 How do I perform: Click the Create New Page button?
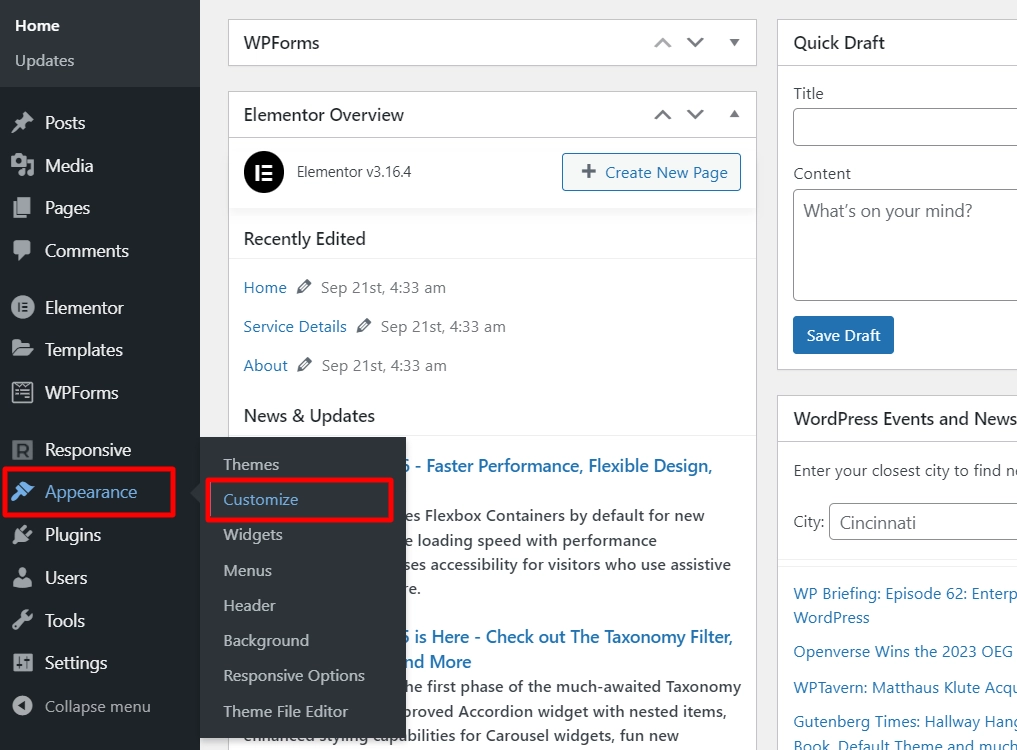tap(651, 172)
